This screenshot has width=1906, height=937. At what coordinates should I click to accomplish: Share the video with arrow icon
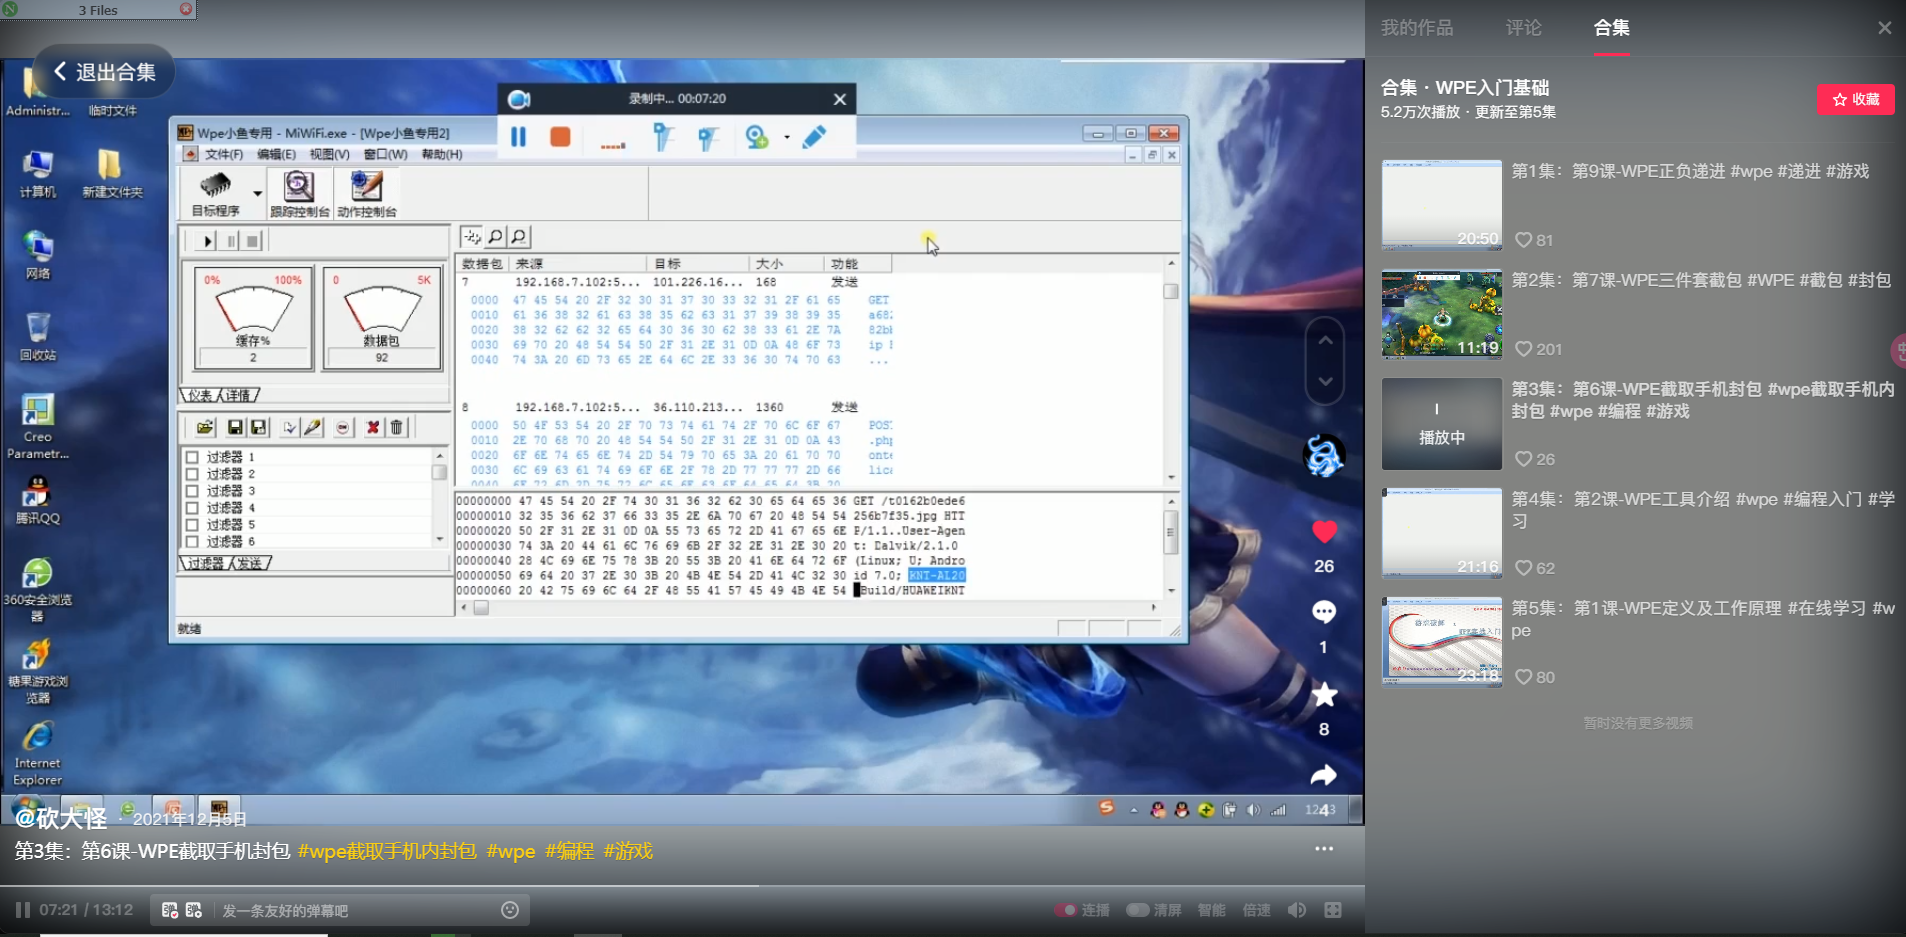1324,775
